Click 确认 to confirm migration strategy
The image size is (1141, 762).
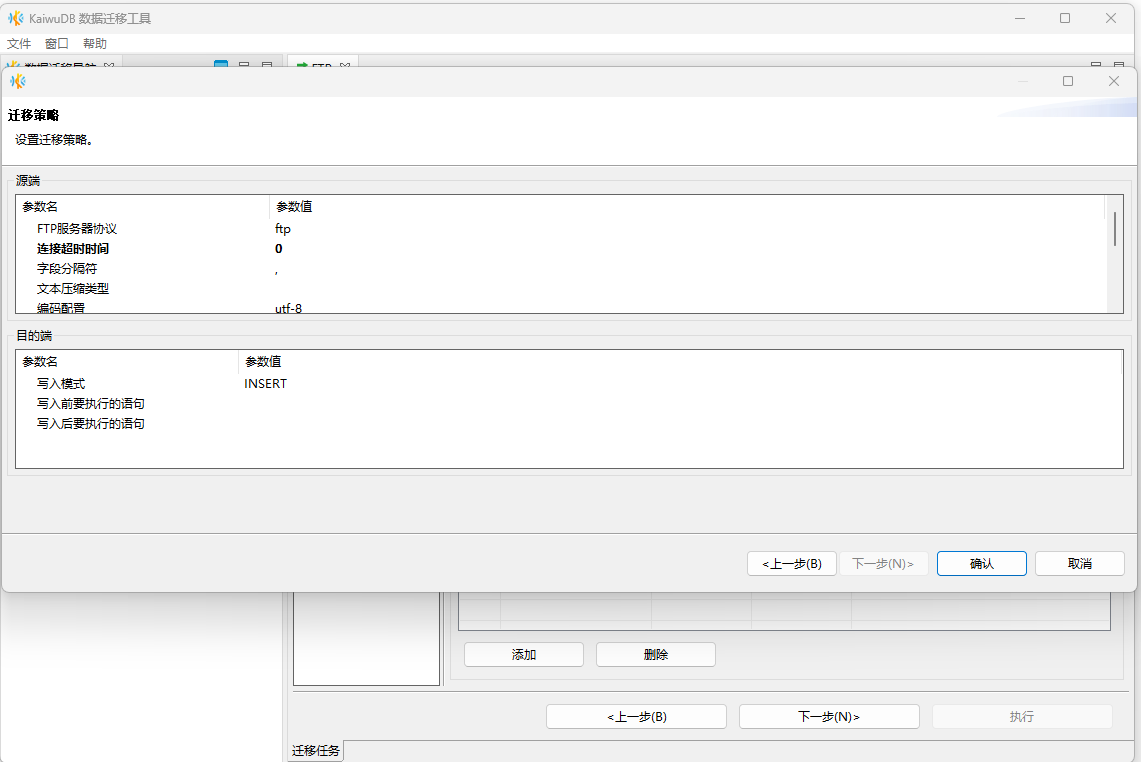[981, 564]
